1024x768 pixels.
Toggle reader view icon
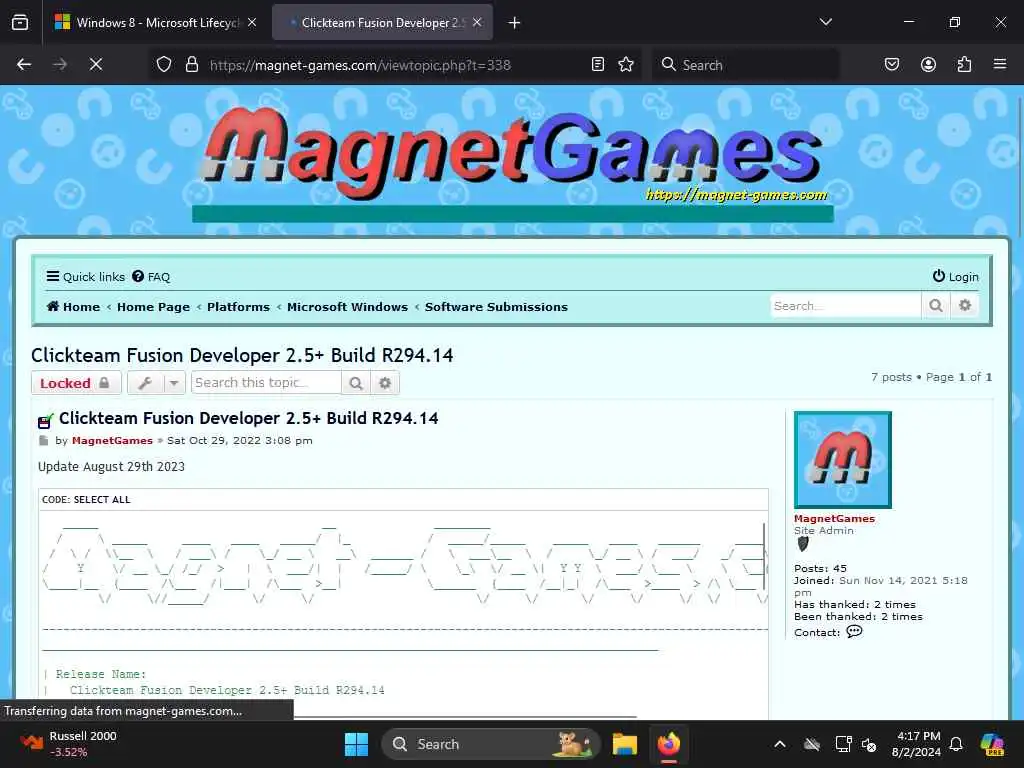pyautogui.click(x=598, y=64)
